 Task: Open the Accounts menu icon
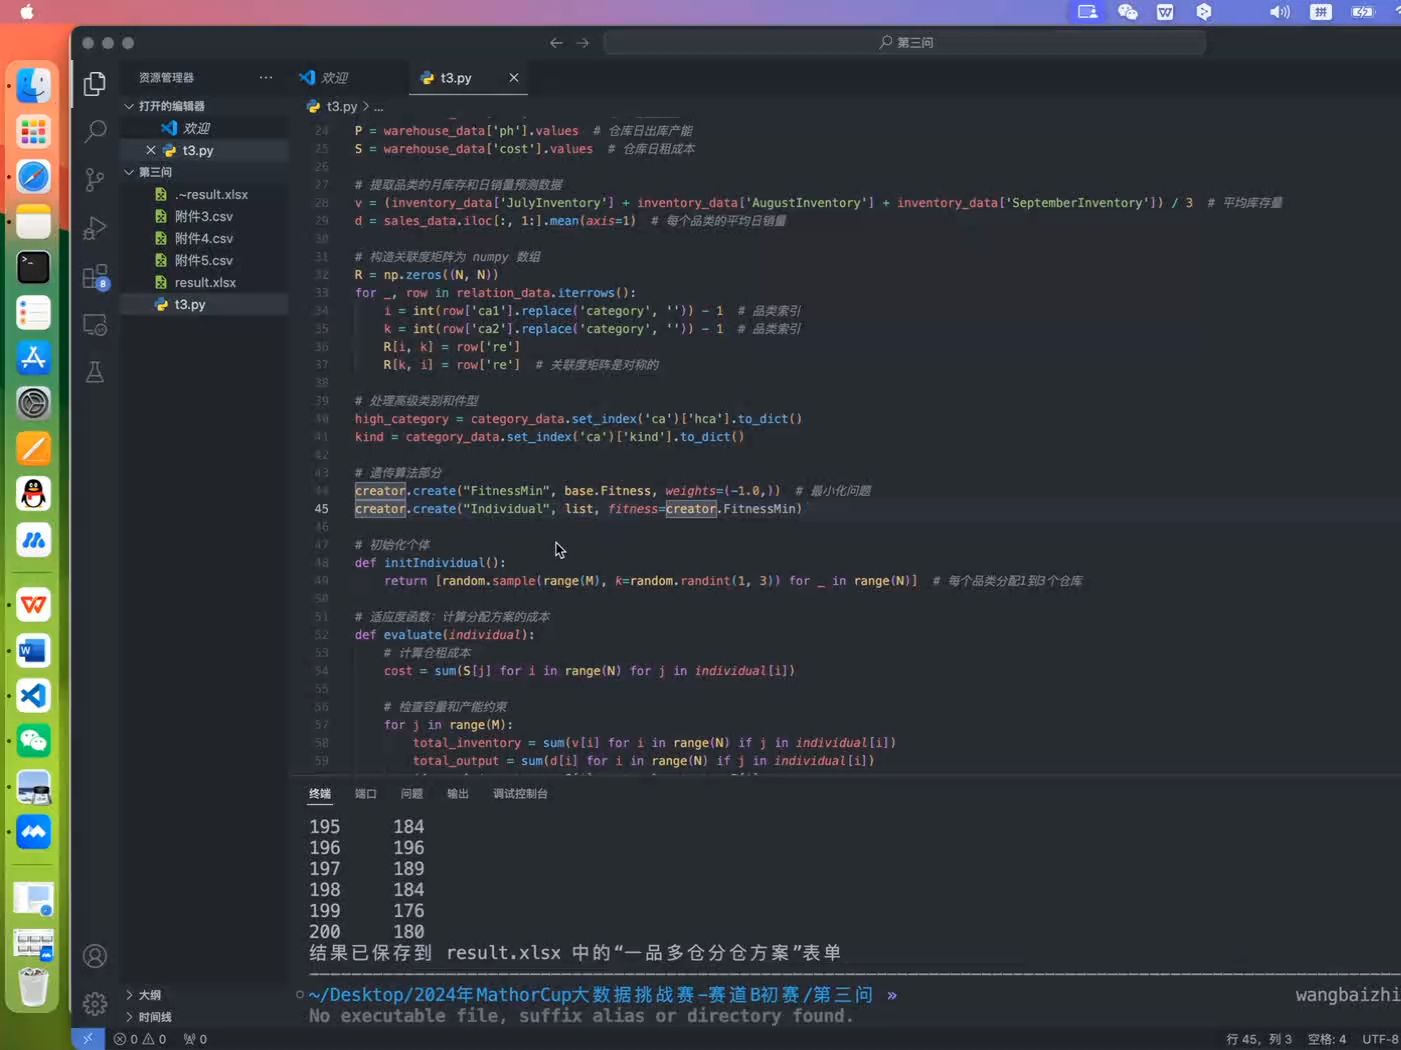[x=95, y=956]
